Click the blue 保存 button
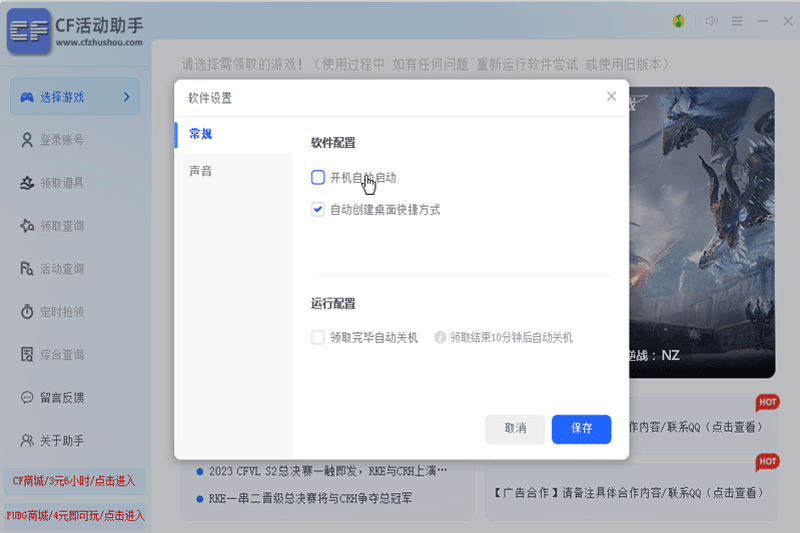 pyautogui.click(x=581, y=429)
